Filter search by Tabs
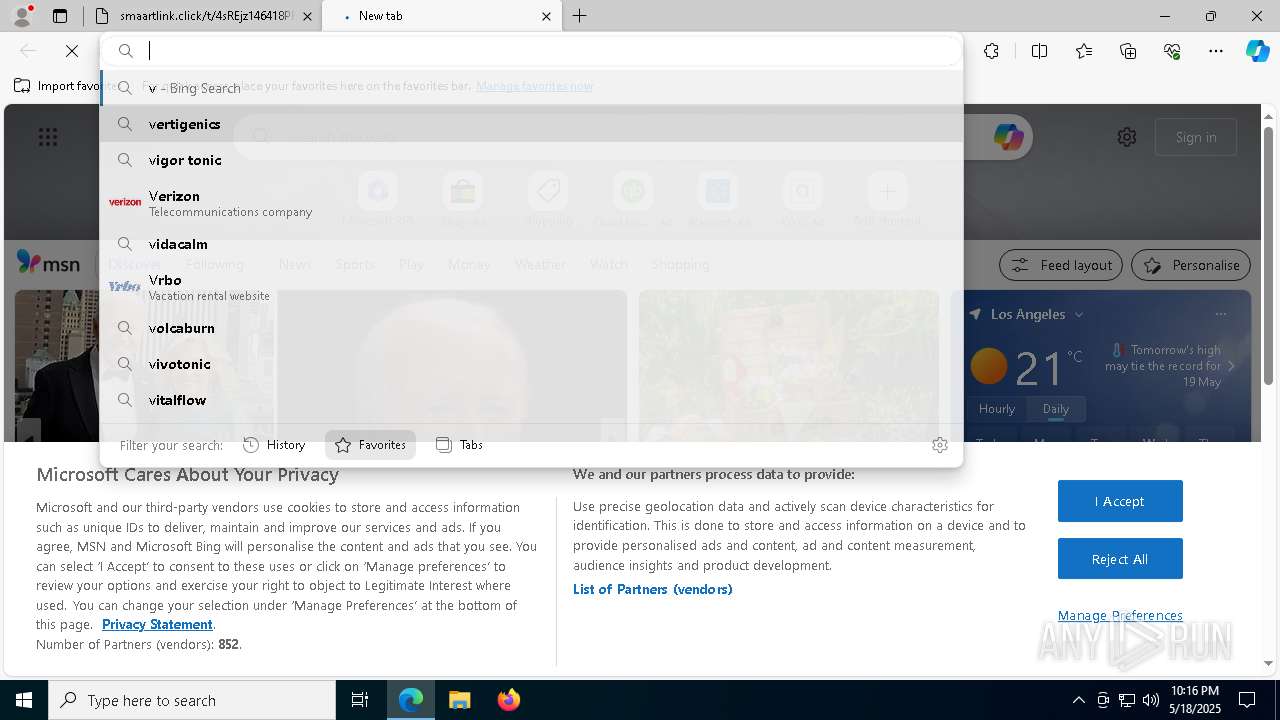 click(459, 445)
